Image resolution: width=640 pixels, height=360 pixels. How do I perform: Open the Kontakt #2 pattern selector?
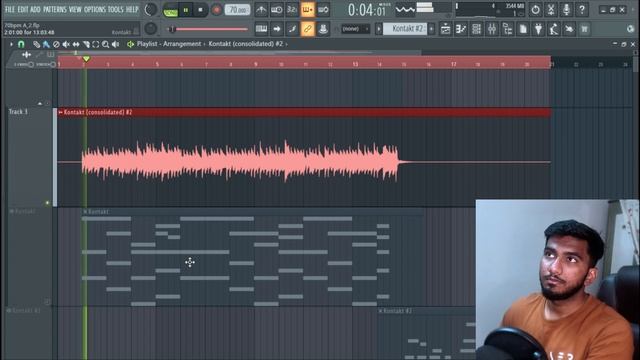(x=405, y=29)
